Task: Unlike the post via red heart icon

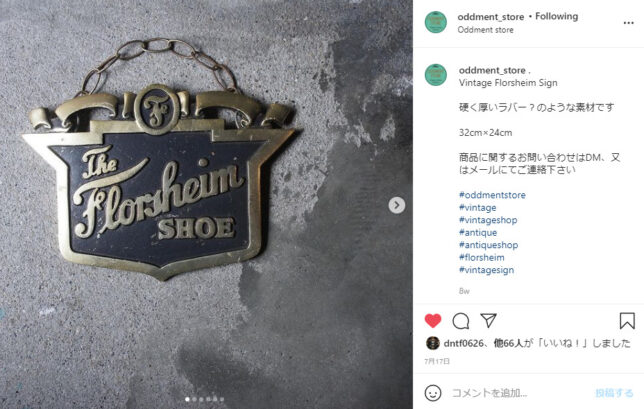Action: pyautogui.click(x=432, y=321)
